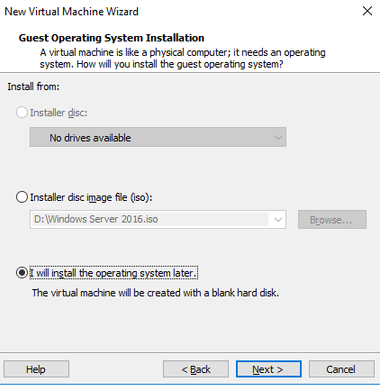Go to previous step with Back button
This screenshot has height=391, width=380.
pos(196,369)
